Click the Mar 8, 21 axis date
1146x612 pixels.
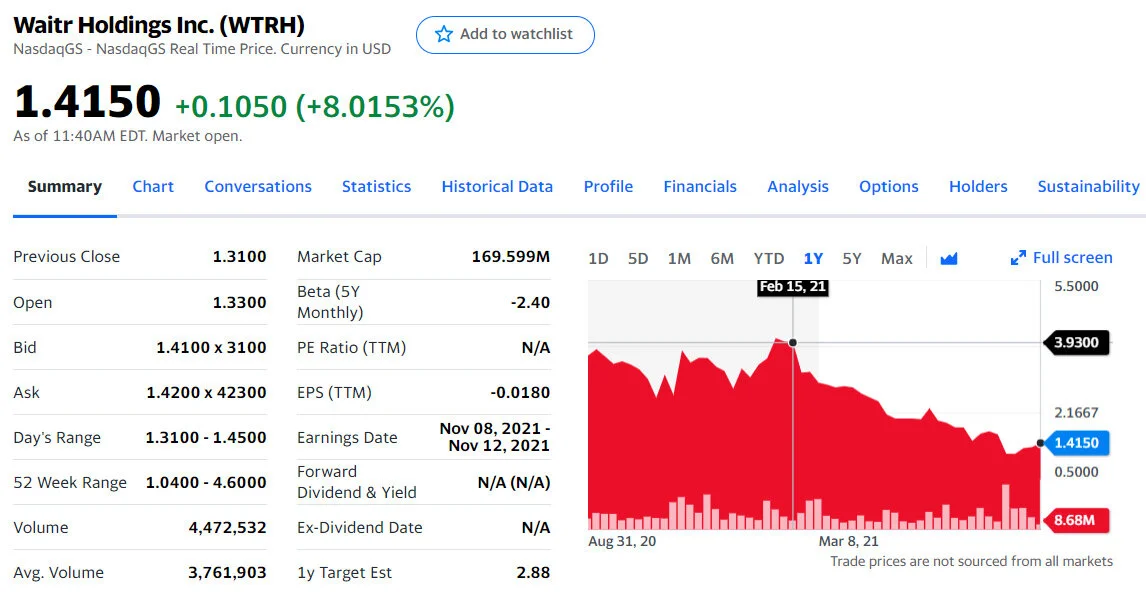tap(849, 541)
